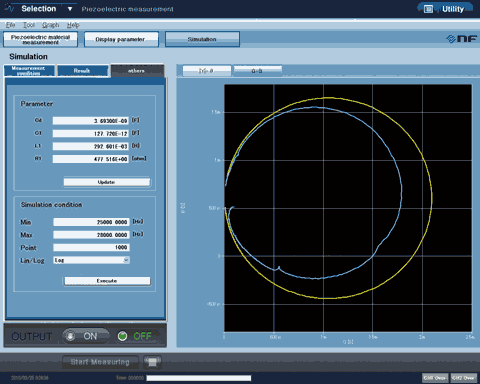Viewport: 480px width, 384px height.
Task: Click the CH1 Over indicator
Action: tap(435, 378)
